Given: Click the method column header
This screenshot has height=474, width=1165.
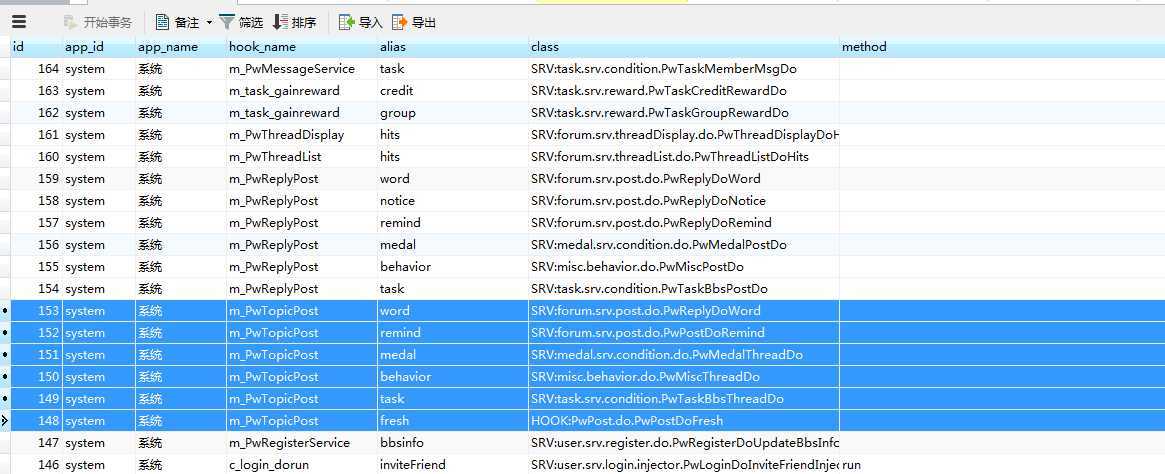Looking at the screenshot, I should 1002,47.
